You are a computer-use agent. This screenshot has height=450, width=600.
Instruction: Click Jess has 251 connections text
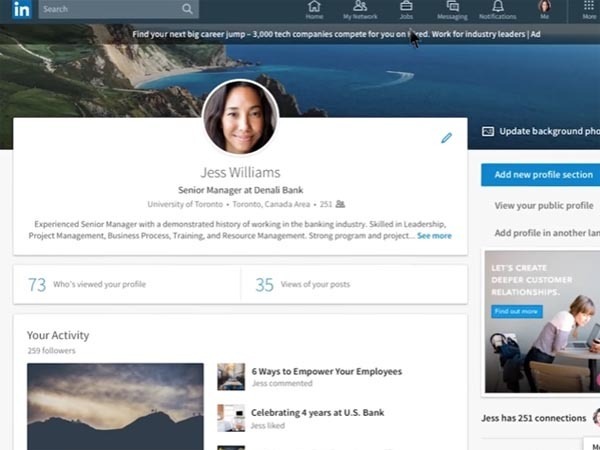click(533, 418)
